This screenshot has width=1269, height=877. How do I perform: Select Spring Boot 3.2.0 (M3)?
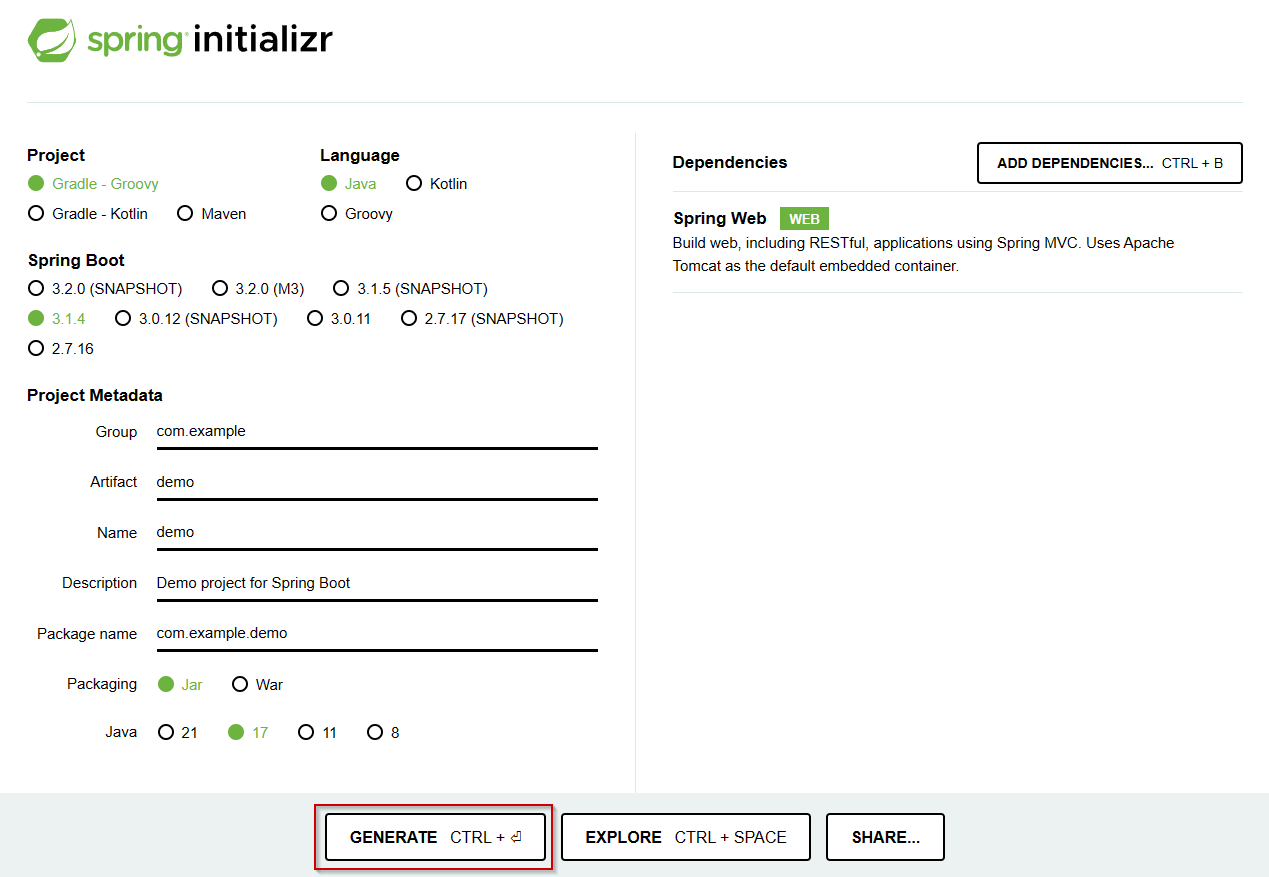coord(258,289)
